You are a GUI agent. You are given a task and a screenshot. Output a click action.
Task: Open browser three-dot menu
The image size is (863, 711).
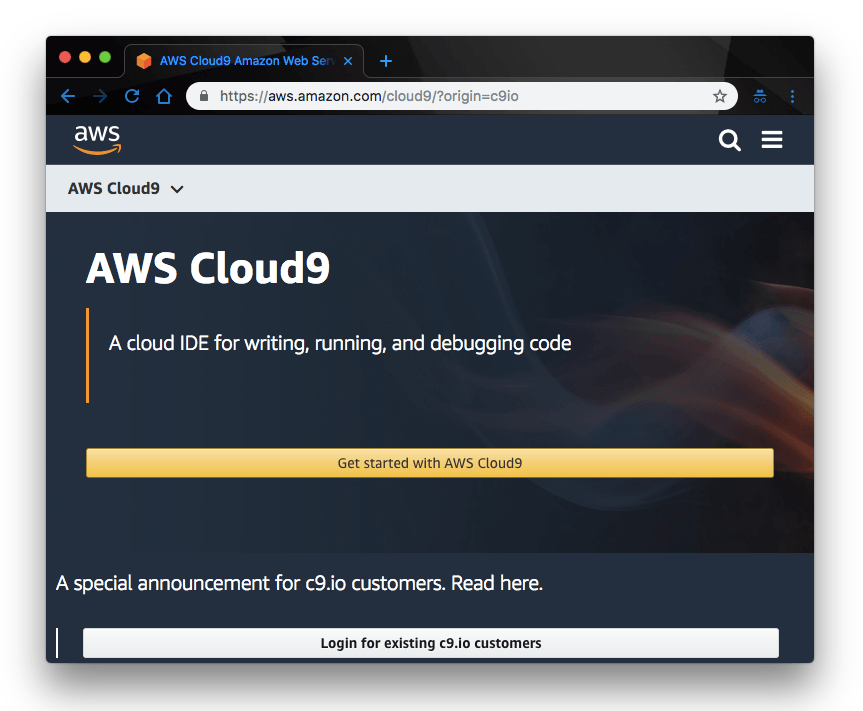tap(792, 96)
